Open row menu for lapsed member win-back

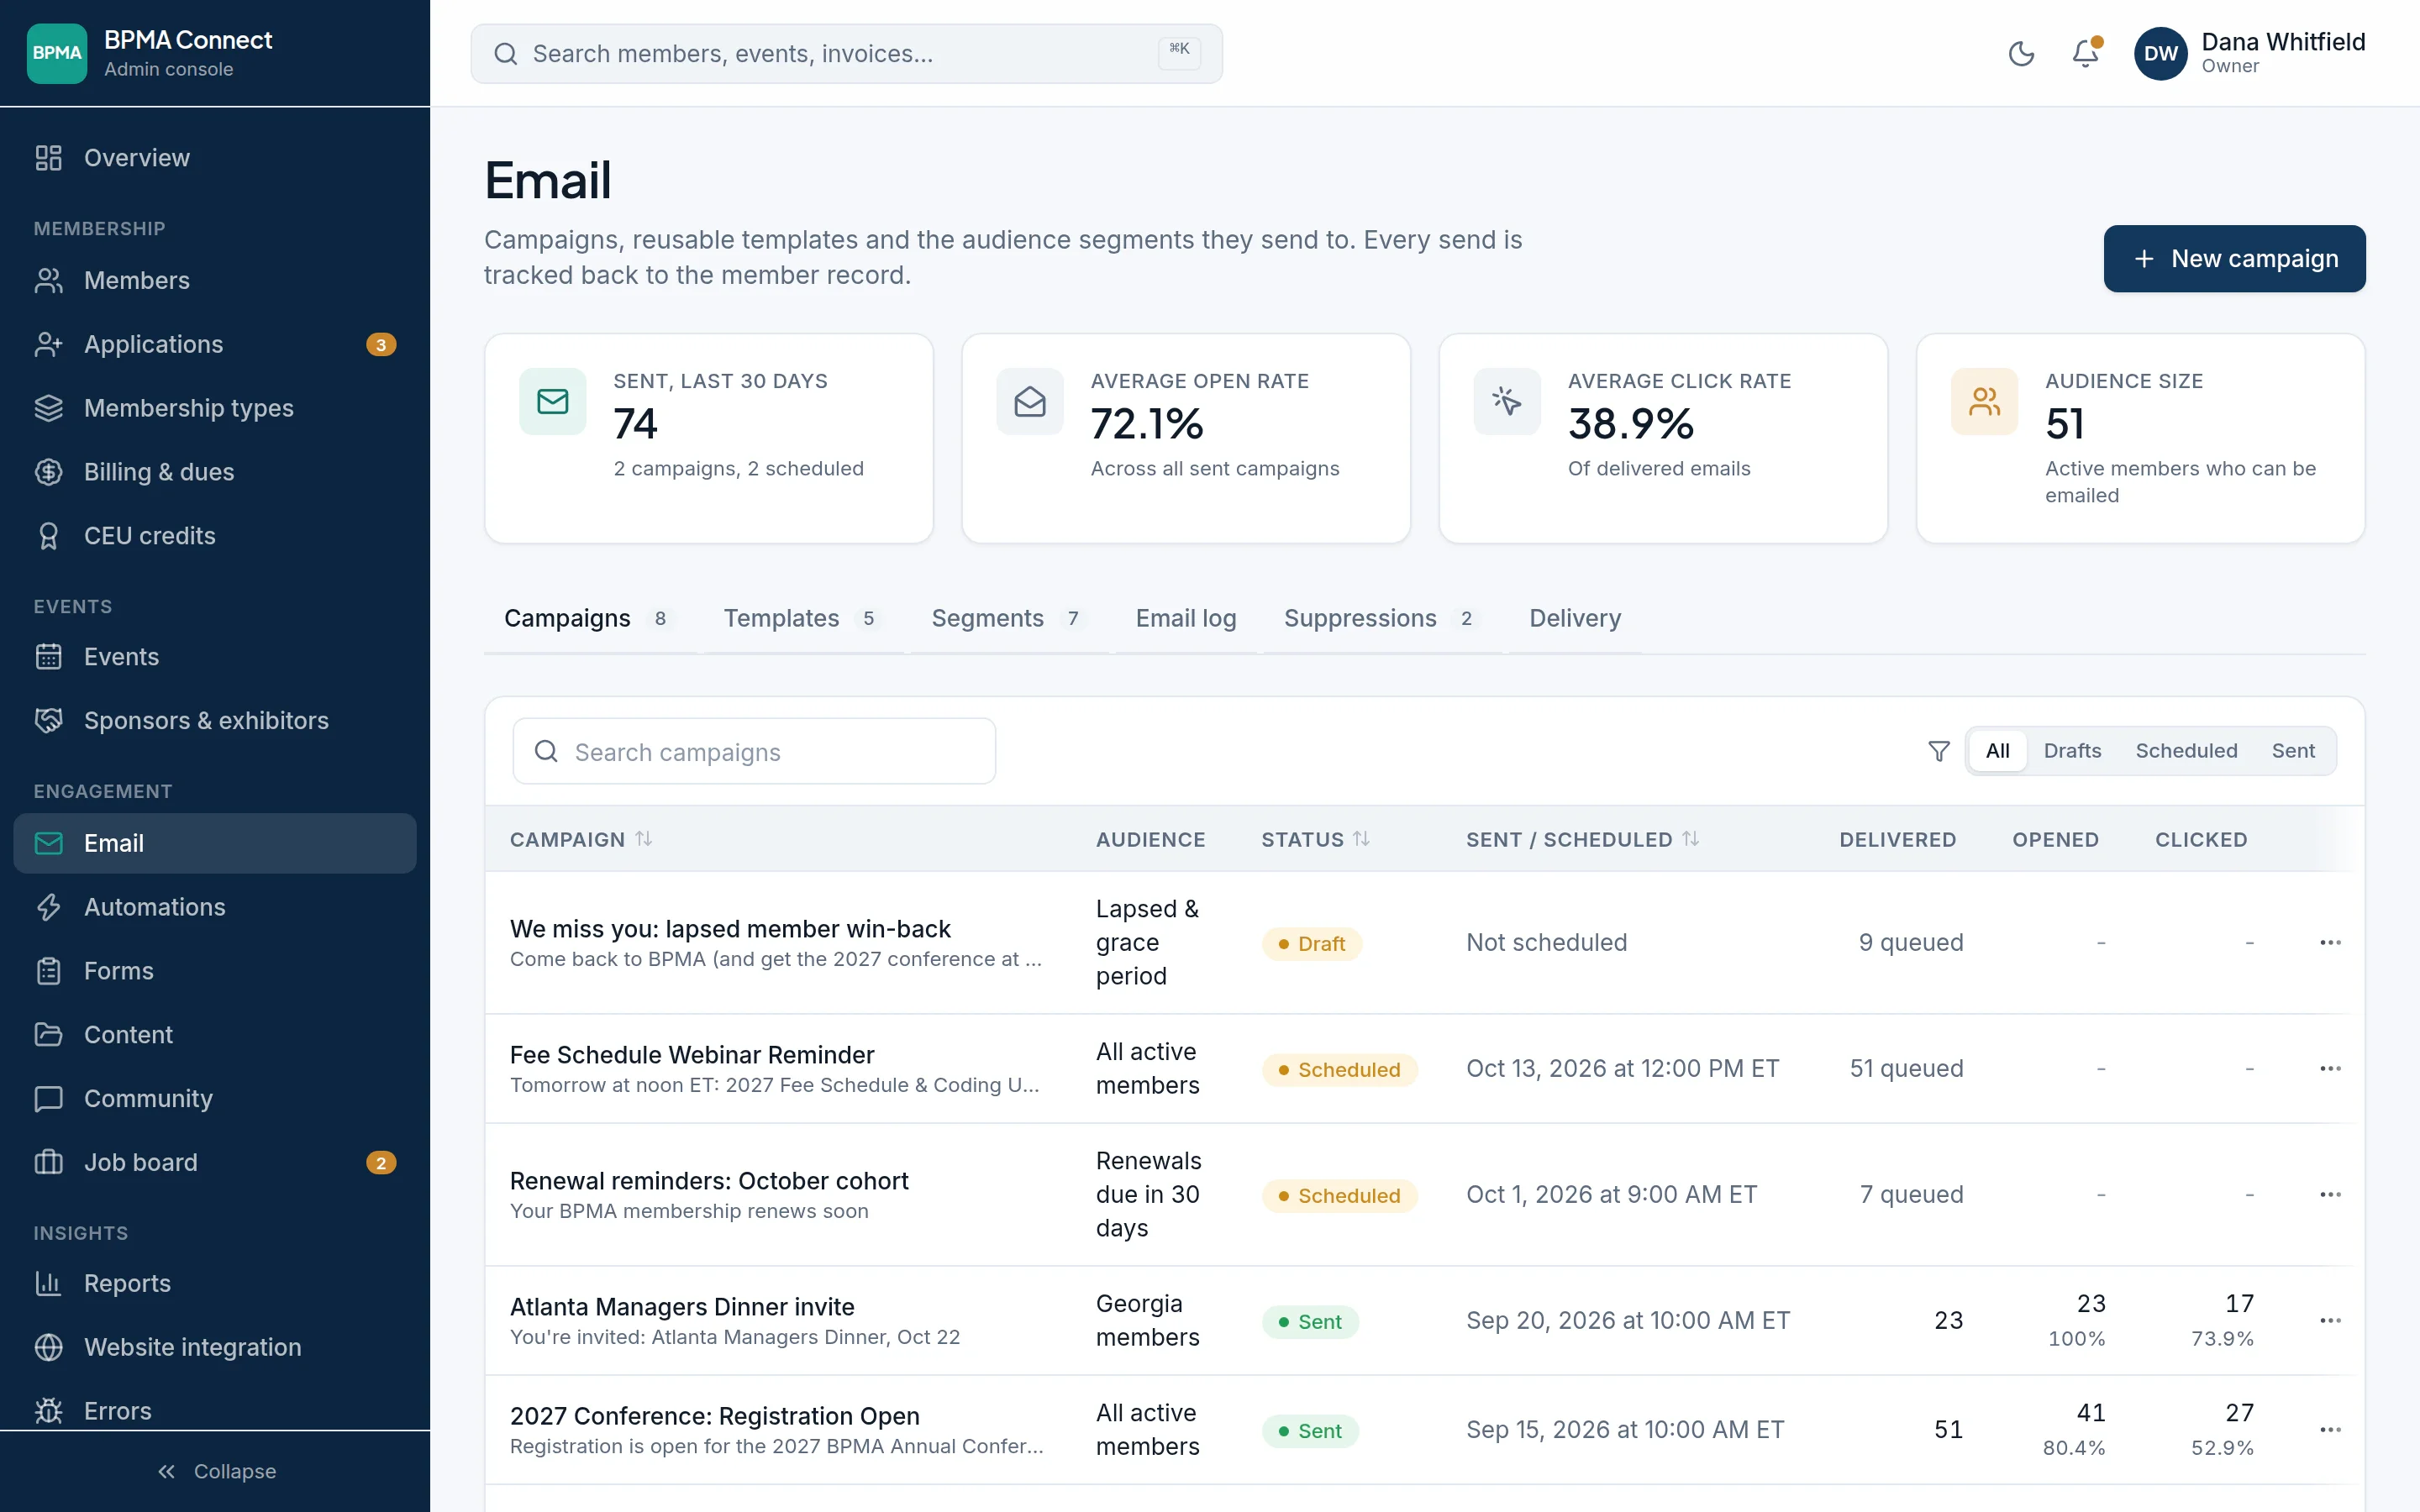(2330, 943)
